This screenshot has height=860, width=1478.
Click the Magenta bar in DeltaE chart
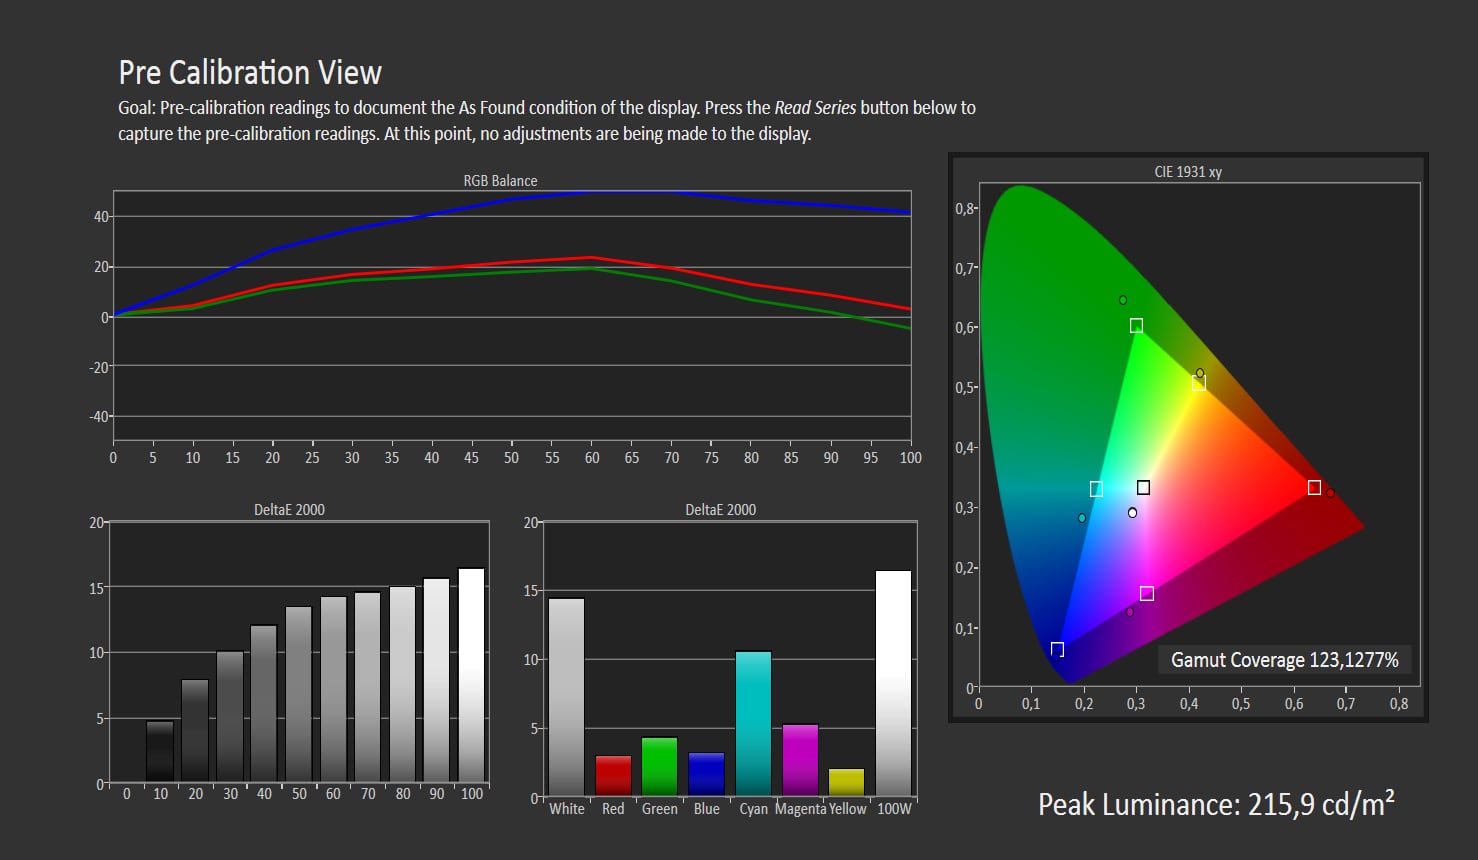(x=800, y=759)
